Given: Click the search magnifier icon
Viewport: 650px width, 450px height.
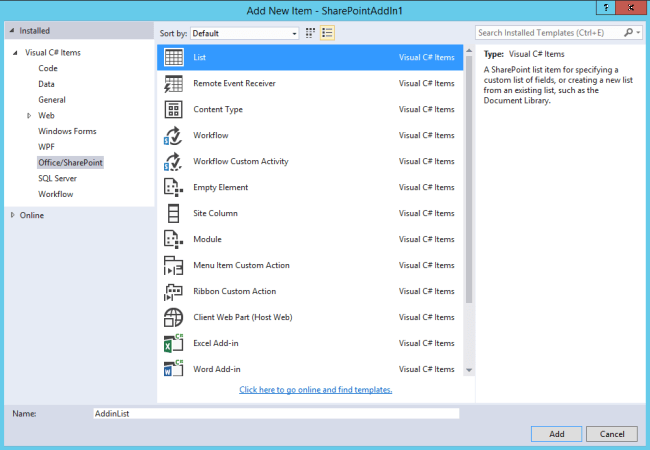Looking at the screenshot, I should pos(628,32).
